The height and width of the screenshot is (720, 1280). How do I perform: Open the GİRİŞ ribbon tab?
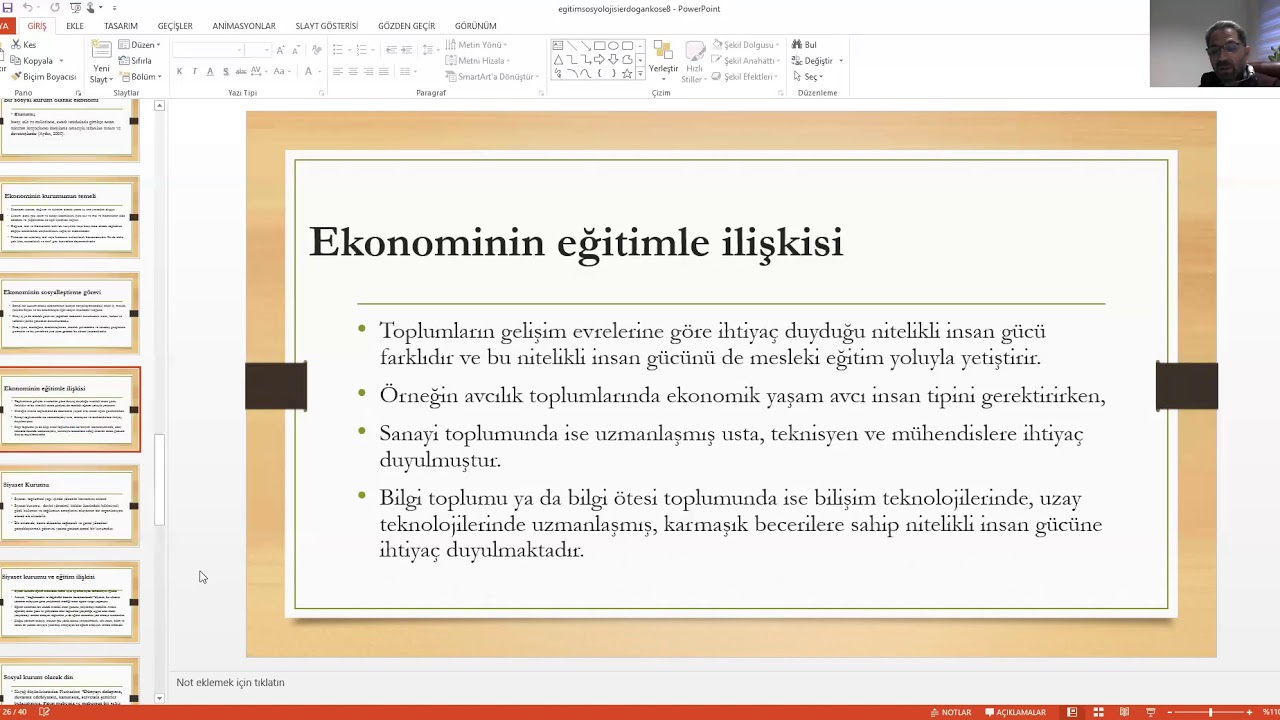(37, 26)
